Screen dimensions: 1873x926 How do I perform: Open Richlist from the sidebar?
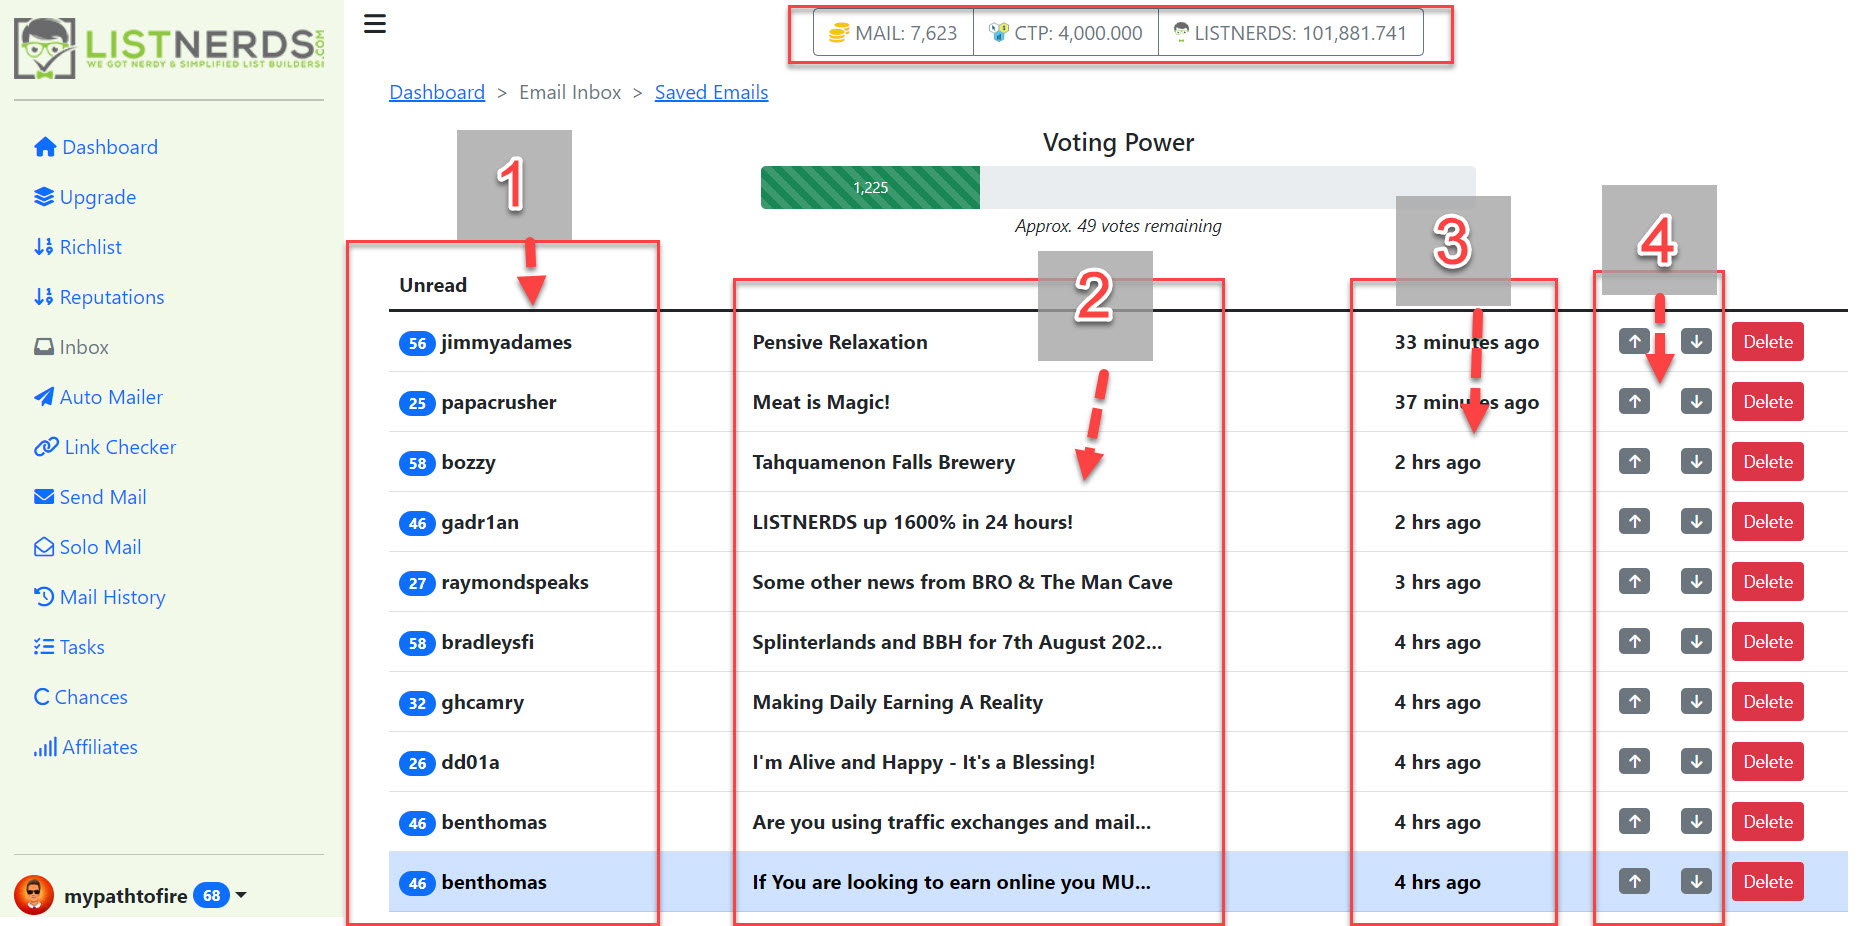(78, 247)
